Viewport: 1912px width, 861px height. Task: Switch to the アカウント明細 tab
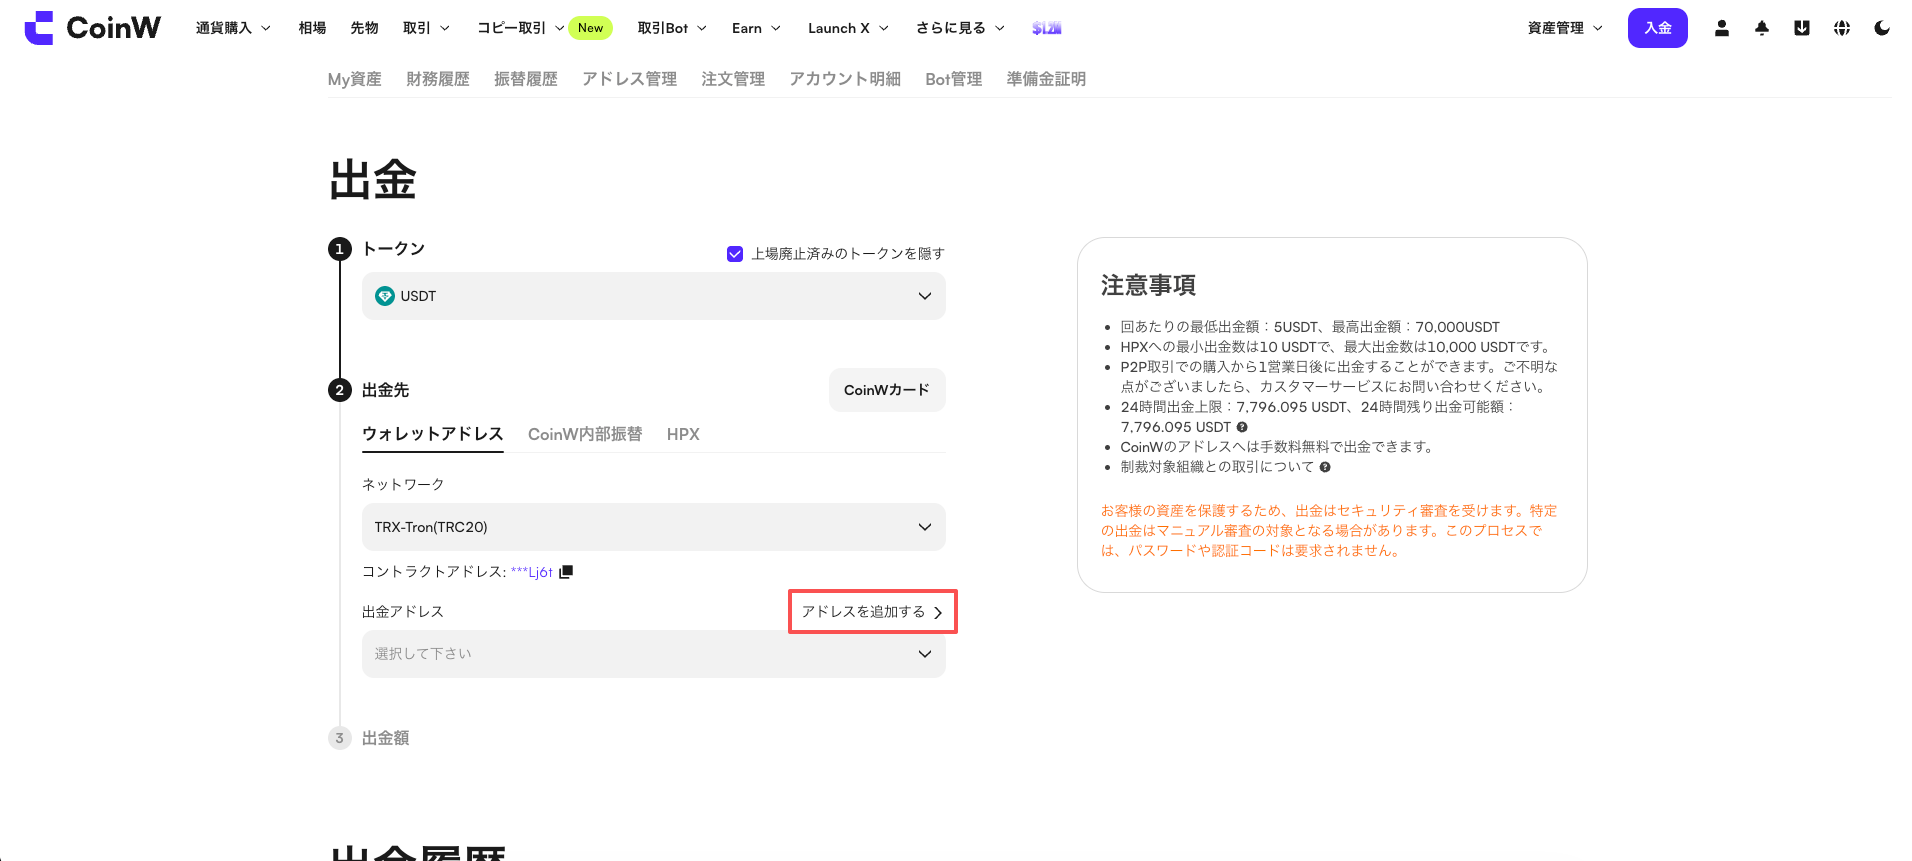(x=845, y=79)
